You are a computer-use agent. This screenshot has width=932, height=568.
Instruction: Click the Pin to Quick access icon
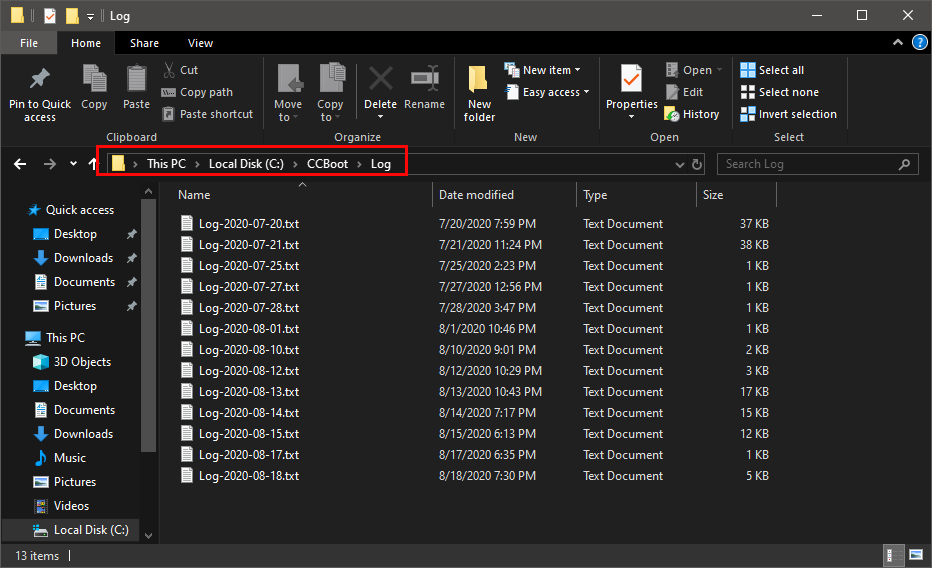pos(40,80)
